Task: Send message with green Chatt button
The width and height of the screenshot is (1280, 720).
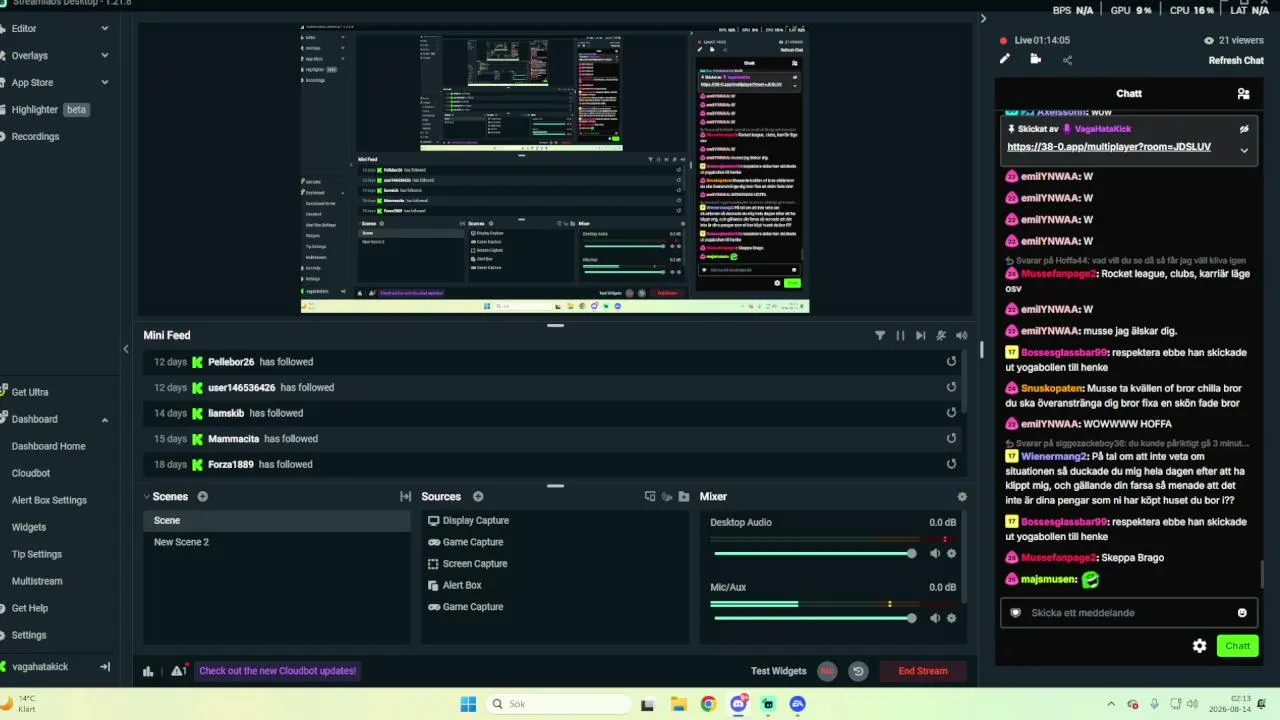Action: (1238, 646)
